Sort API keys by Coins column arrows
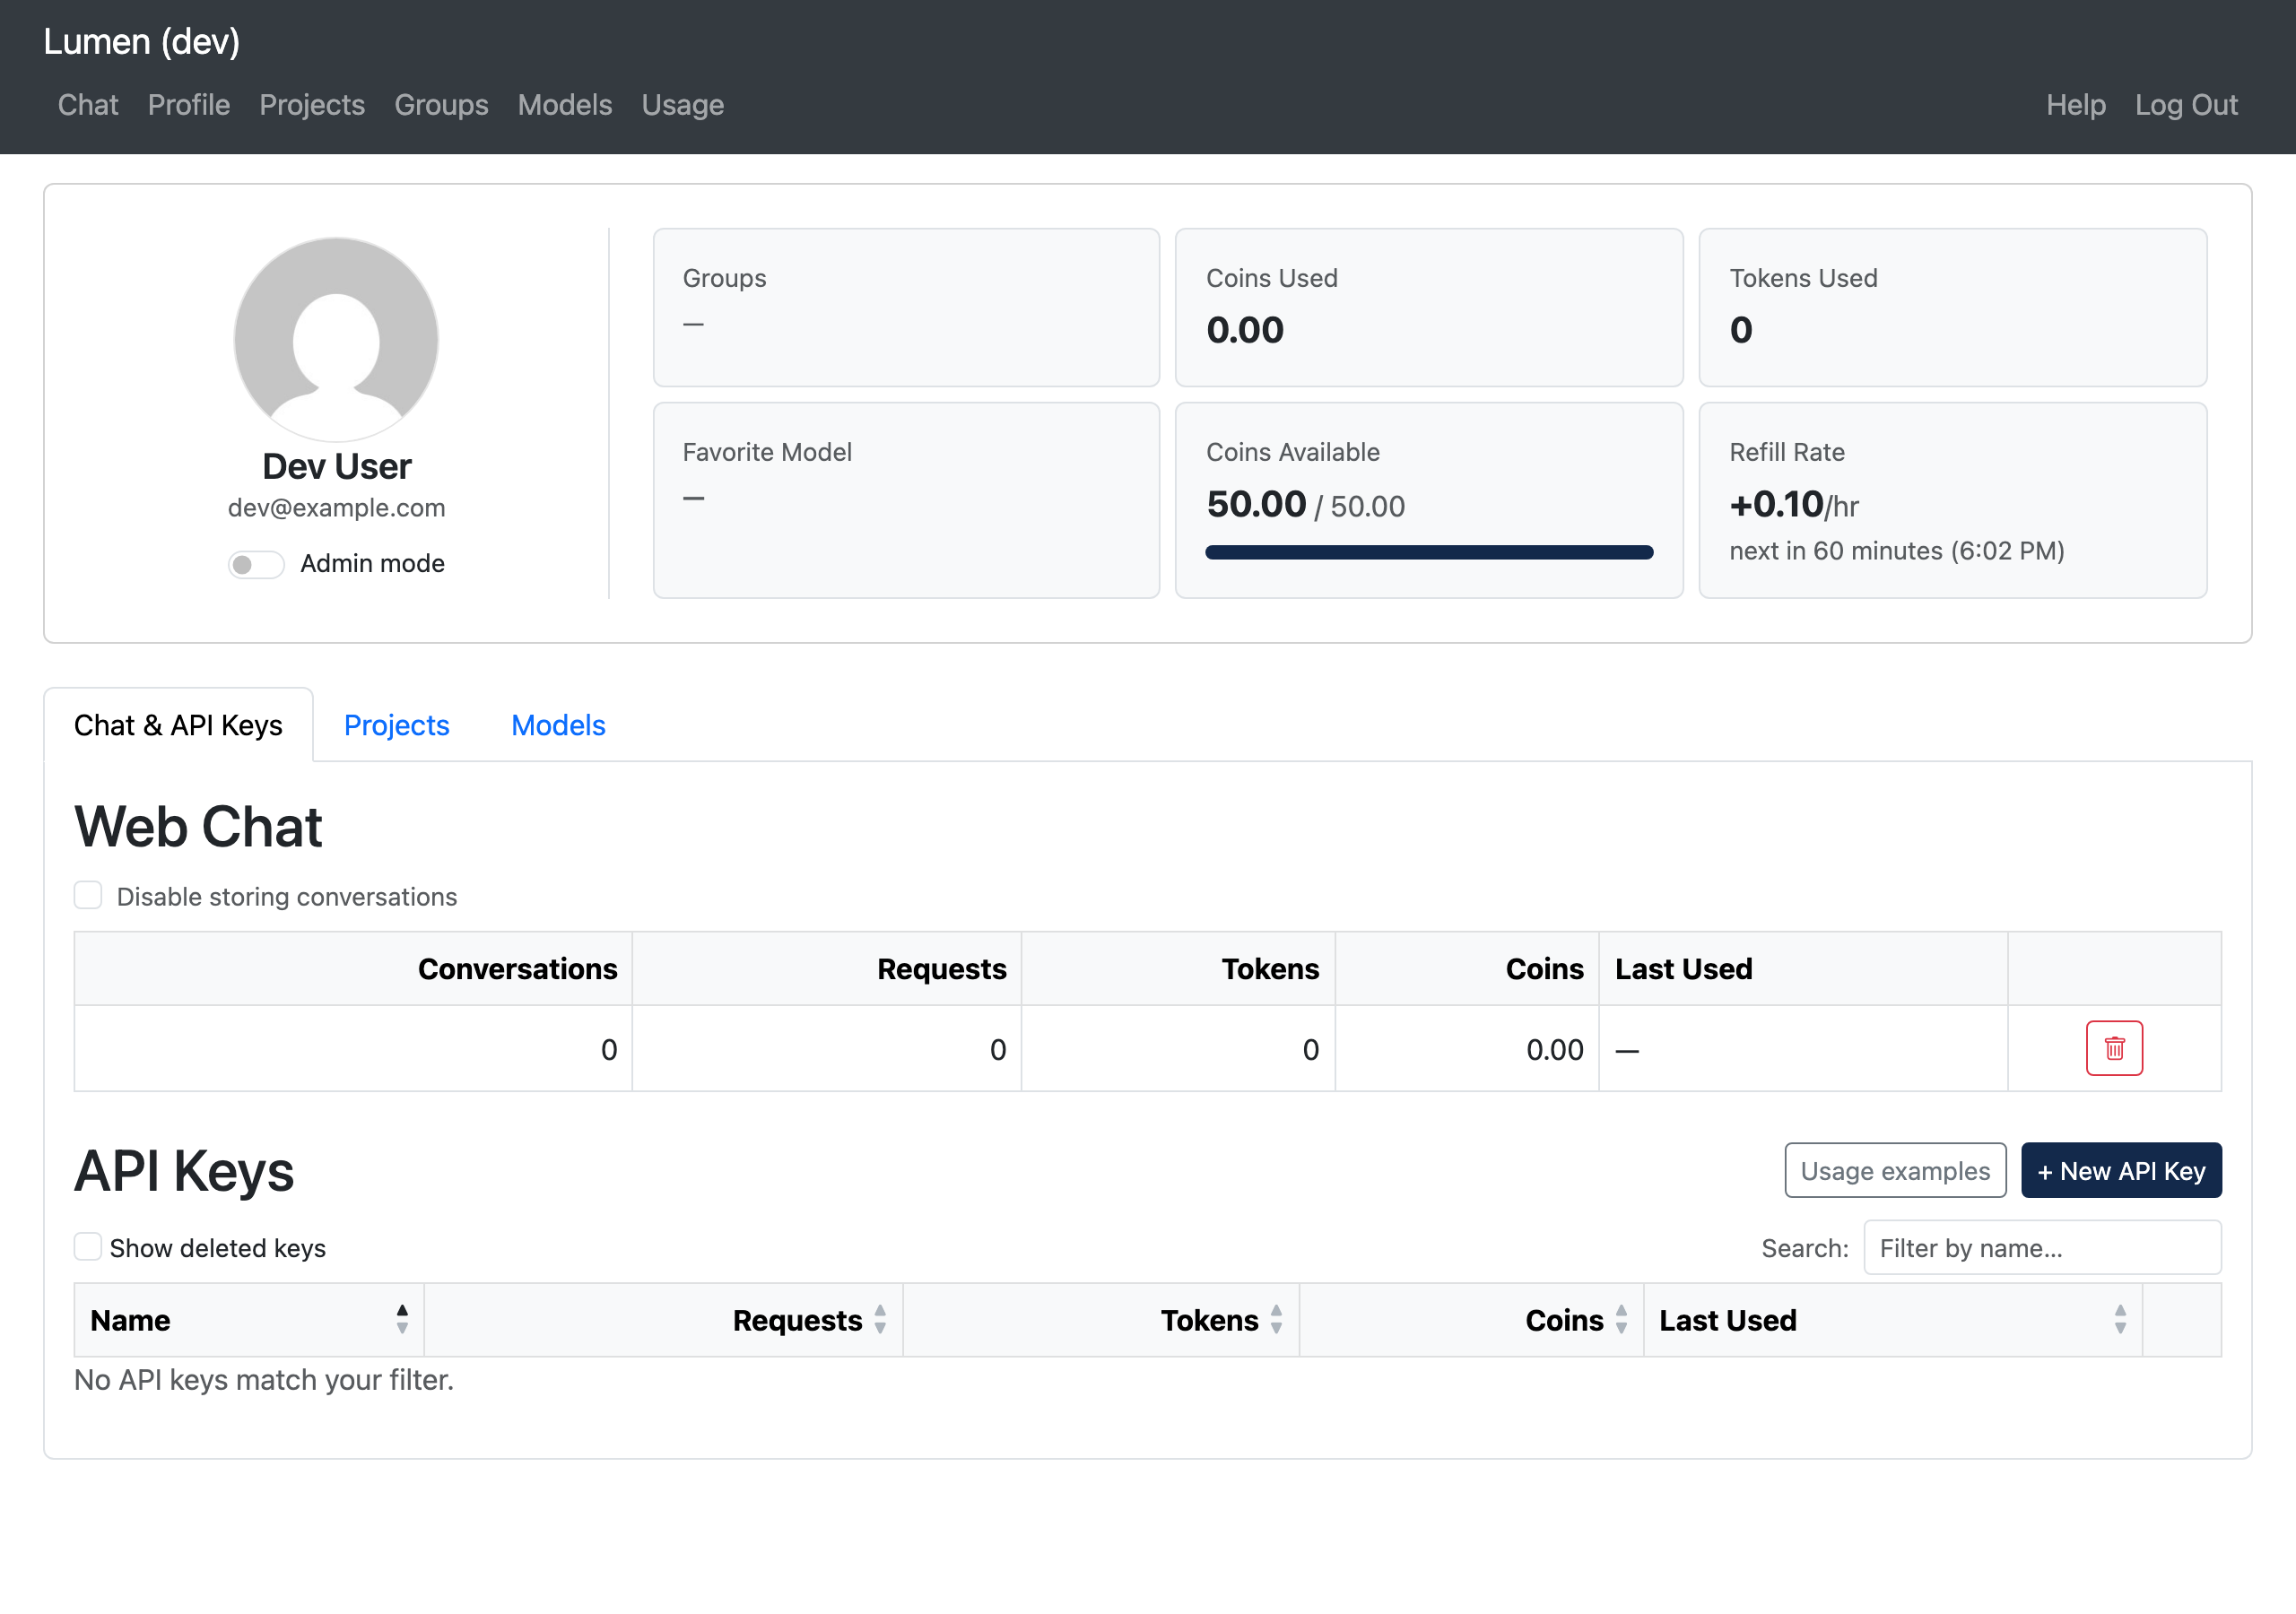 click(x=1621, y=1320)
